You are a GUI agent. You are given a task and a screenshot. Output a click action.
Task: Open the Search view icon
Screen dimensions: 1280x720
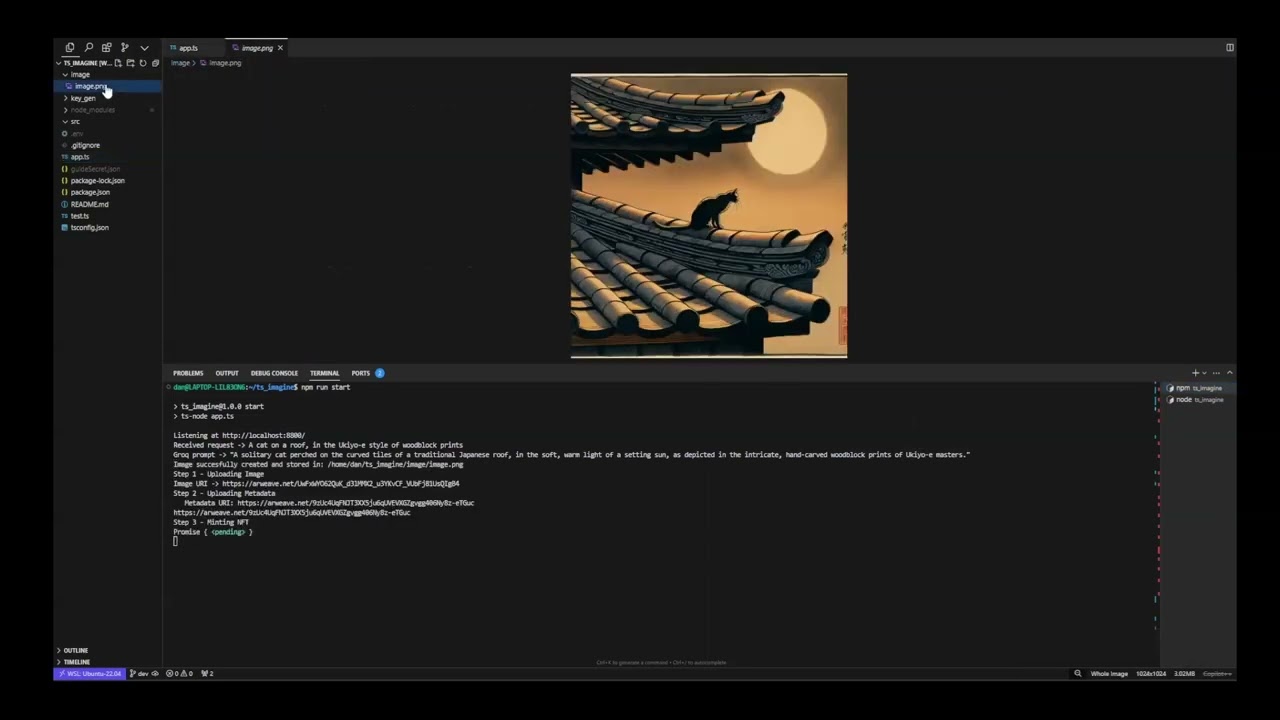pyautogui.click(x=88, y=47)
